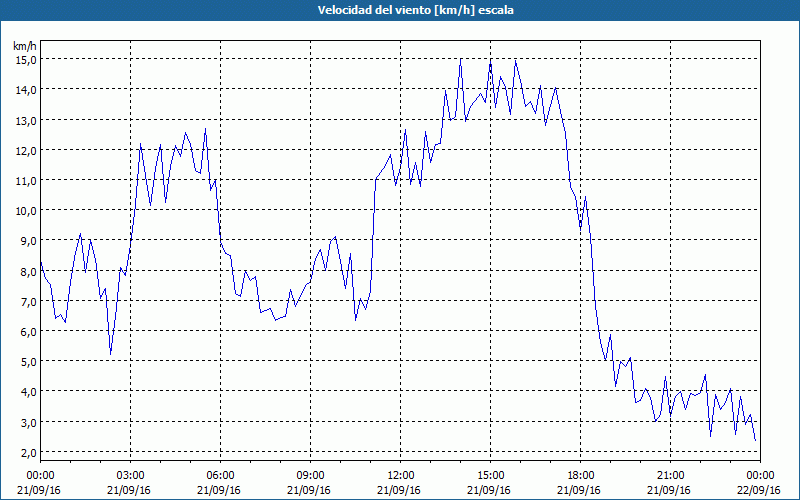Image resolution: width=800 pixels, height=500 pixels.
Task: Click the 22/09/16 date label
Action: tap(759, 490)
